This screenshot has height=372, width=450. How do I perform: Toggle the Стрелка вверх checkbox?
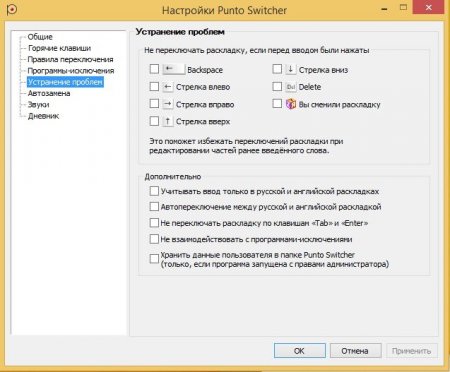tap(154, 121)
